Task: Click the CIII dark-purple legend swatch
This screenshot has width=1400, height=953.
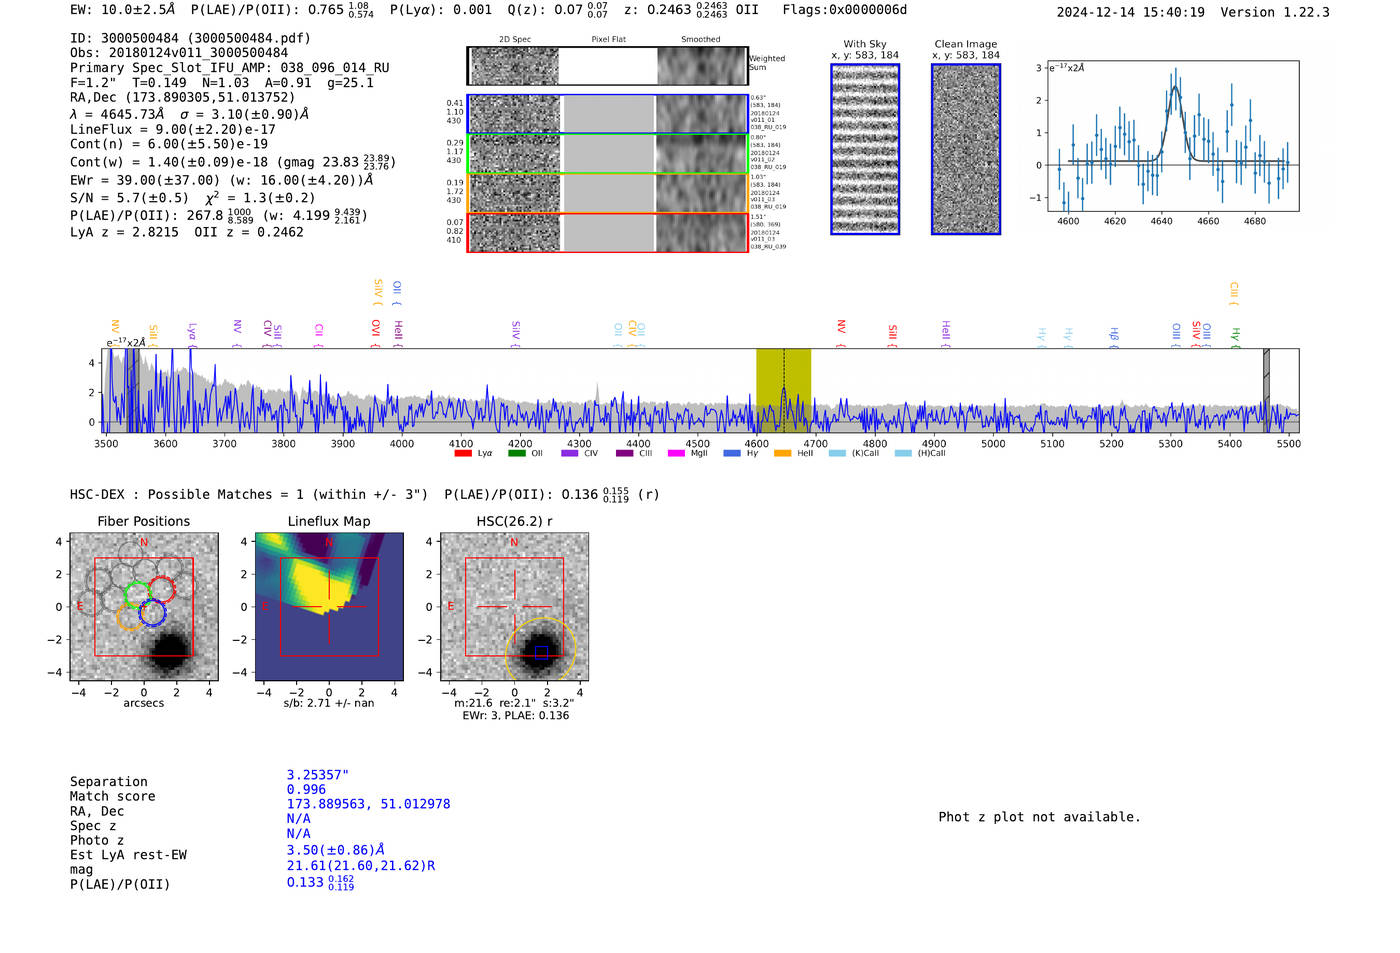Action: [x=624, y=453]
